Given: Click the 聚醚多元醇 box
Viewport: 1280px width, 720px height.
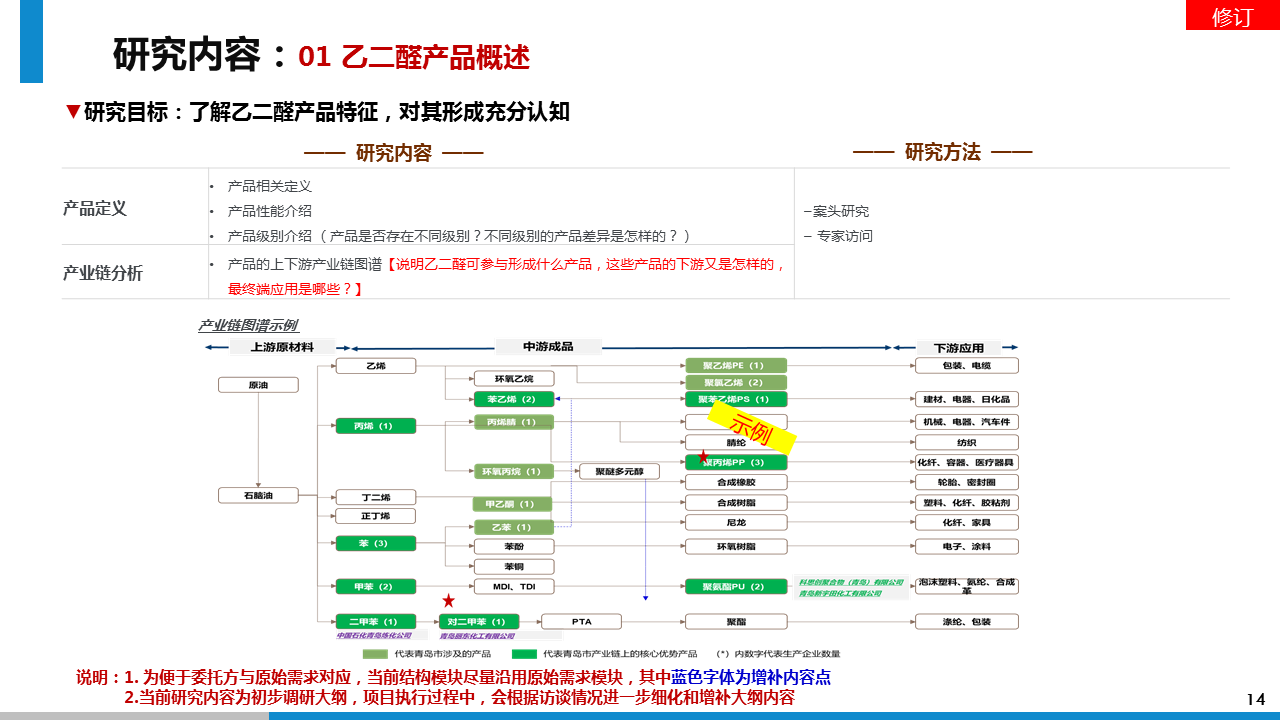Looking at the screenshot, I should [x=619, y=472].
